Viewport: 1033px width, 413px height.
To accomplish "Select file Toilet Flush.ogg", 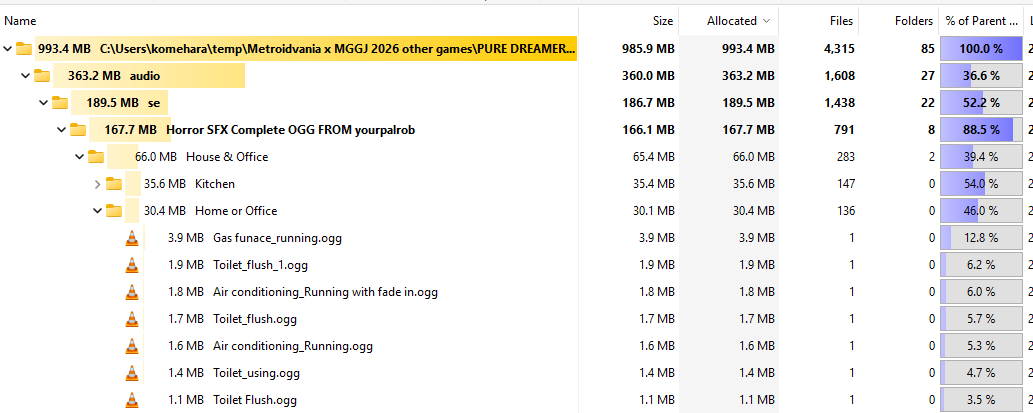I will point(254,400).
